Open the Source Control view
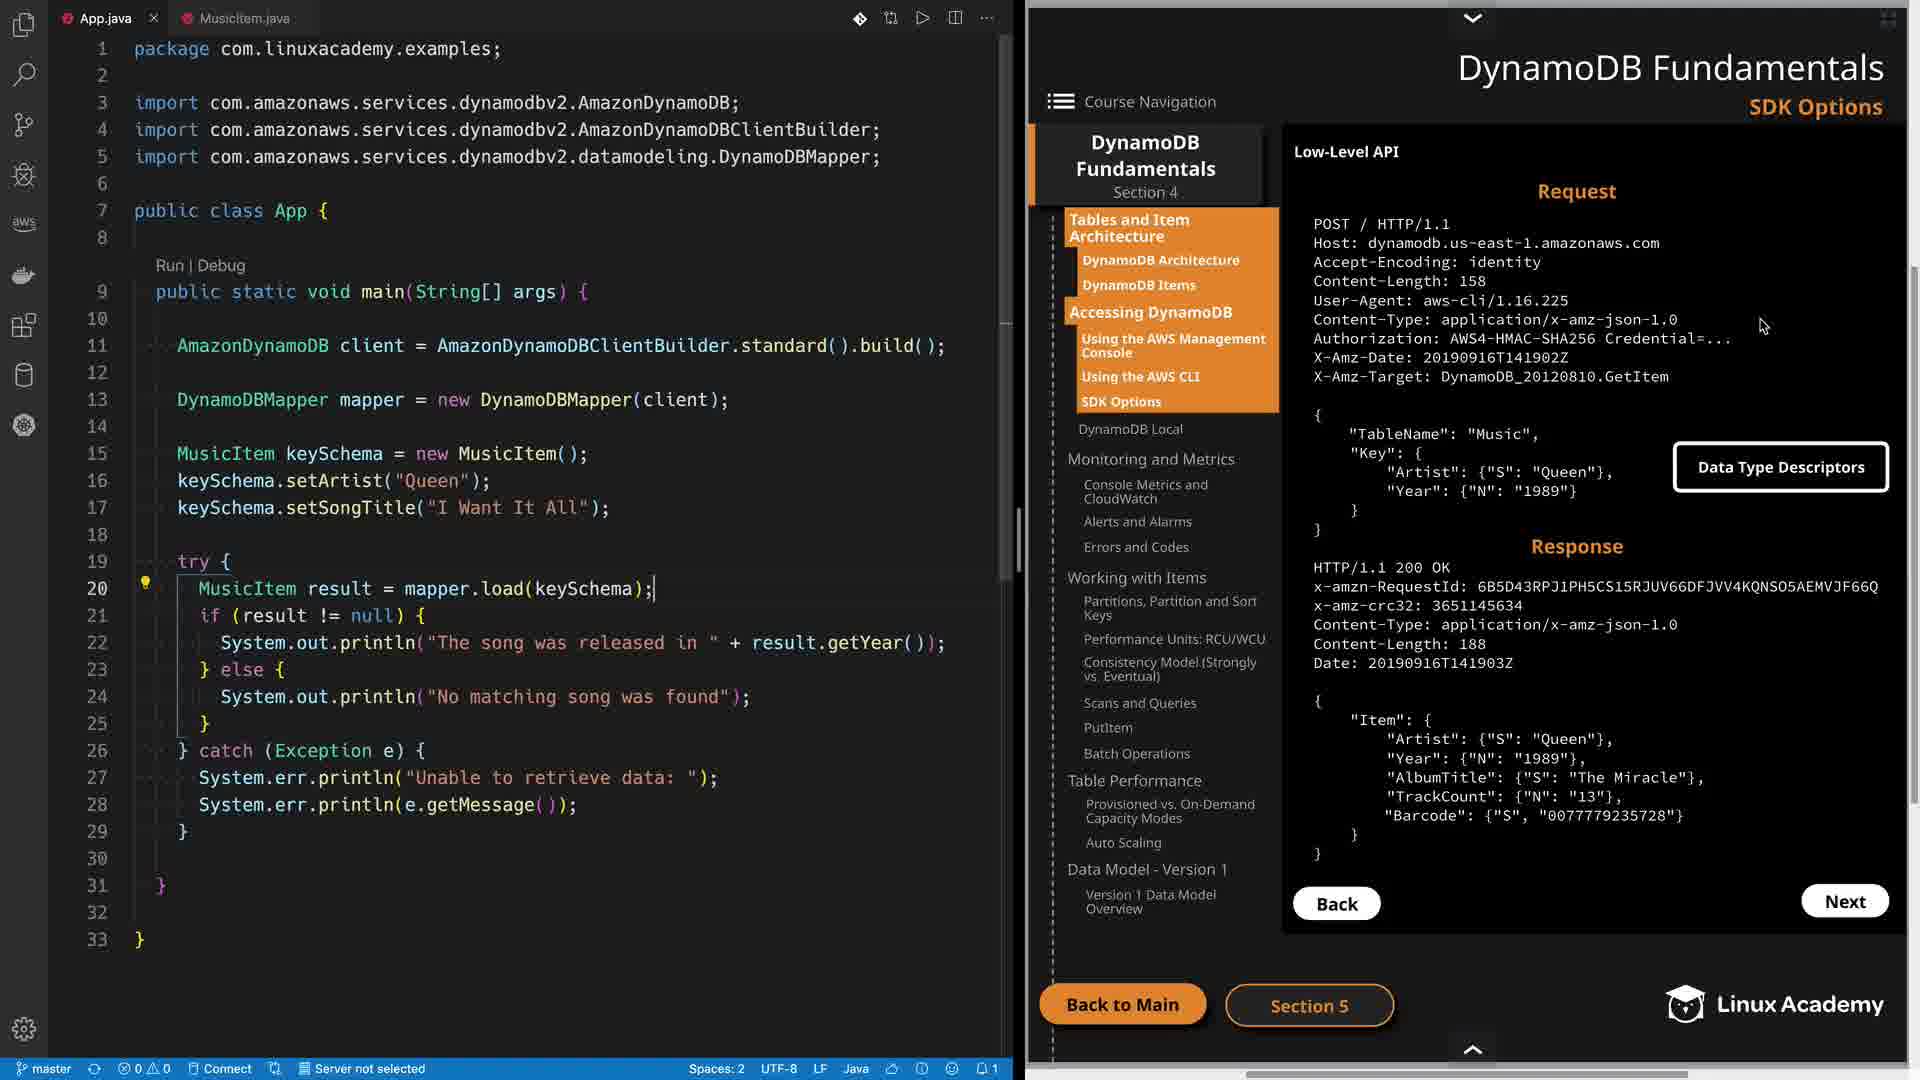This screenshot has height=1080, width=1920. [24, 124]
